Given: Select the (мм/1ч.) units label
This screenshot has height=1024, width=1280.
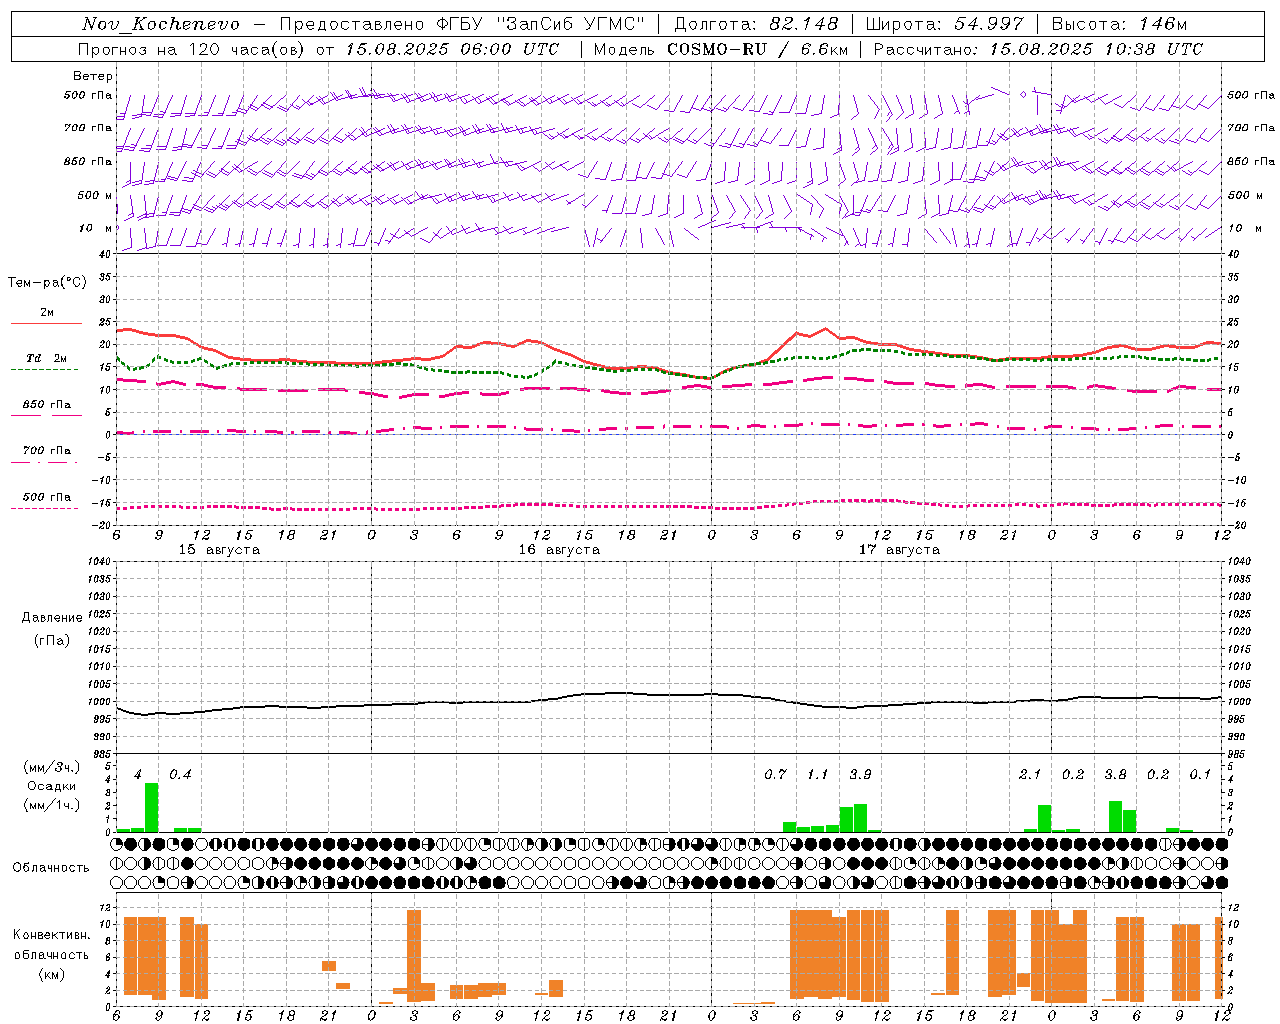Looking at the screenshot, I should coord(52,804).
